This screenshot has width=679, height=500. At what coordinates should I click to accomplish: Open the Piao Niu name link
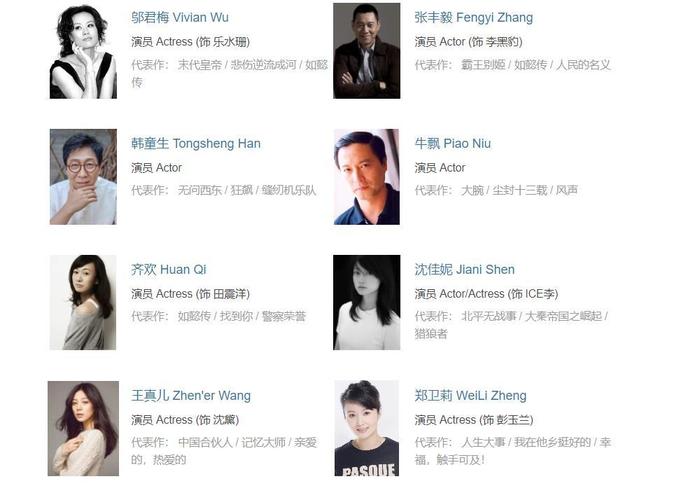point(453,144)
